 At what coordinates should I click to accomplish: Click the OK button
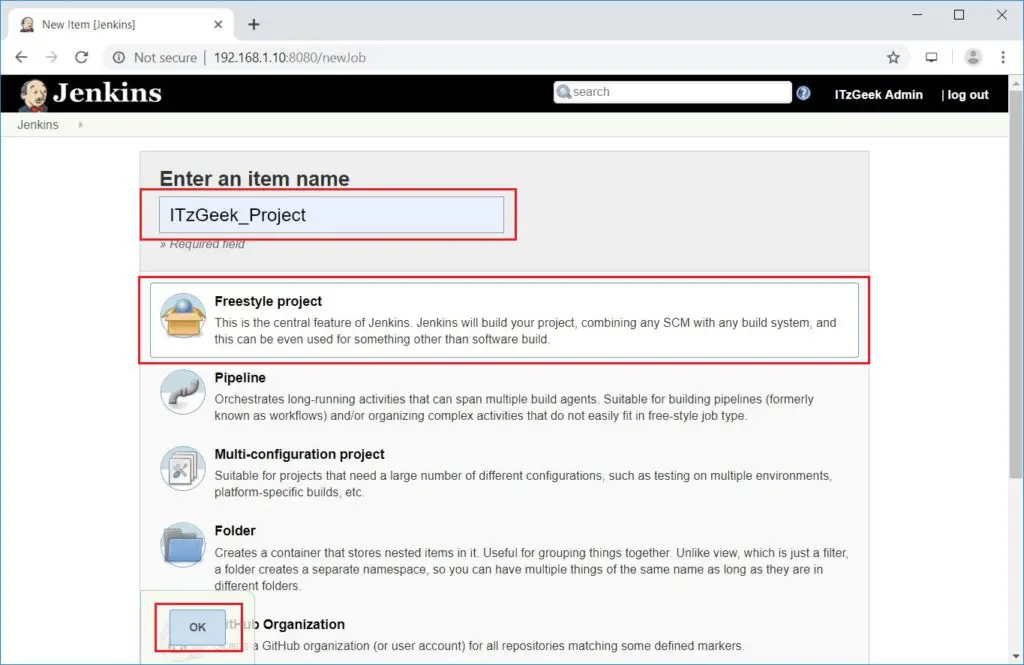click(x=197, y=627)
